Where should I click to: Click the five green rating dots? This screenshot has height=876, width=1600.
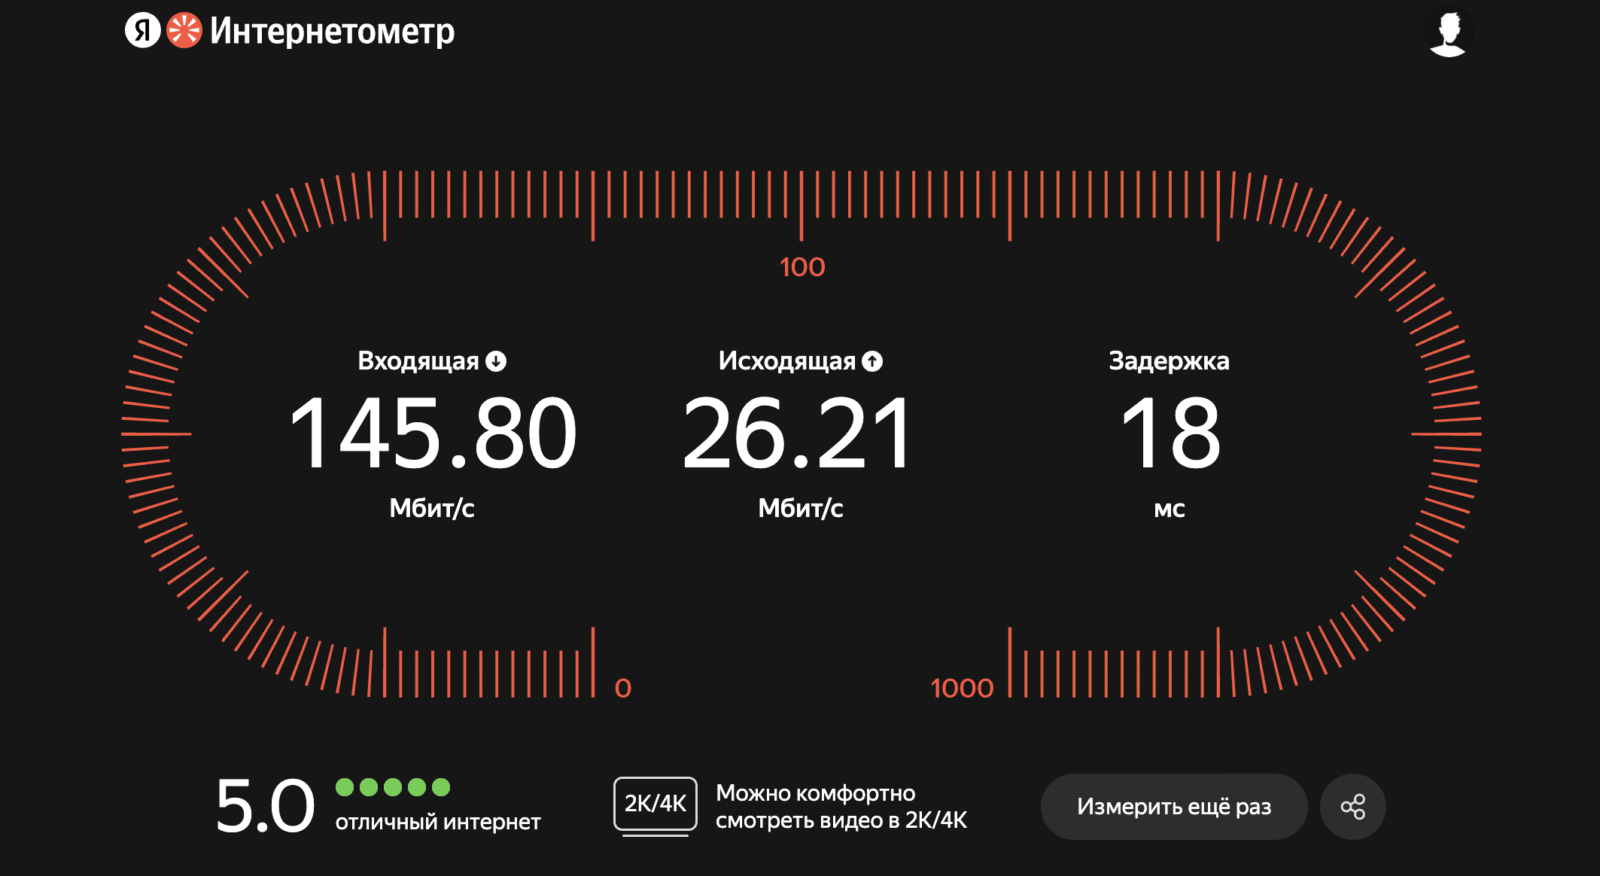click(x=393, y=787)
